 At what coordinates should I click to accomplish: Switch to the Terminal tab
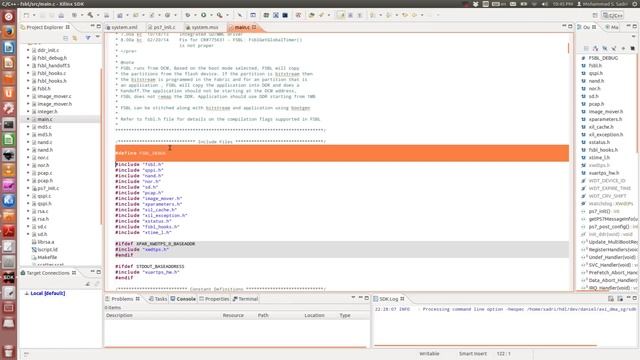[x=245, y=299]
